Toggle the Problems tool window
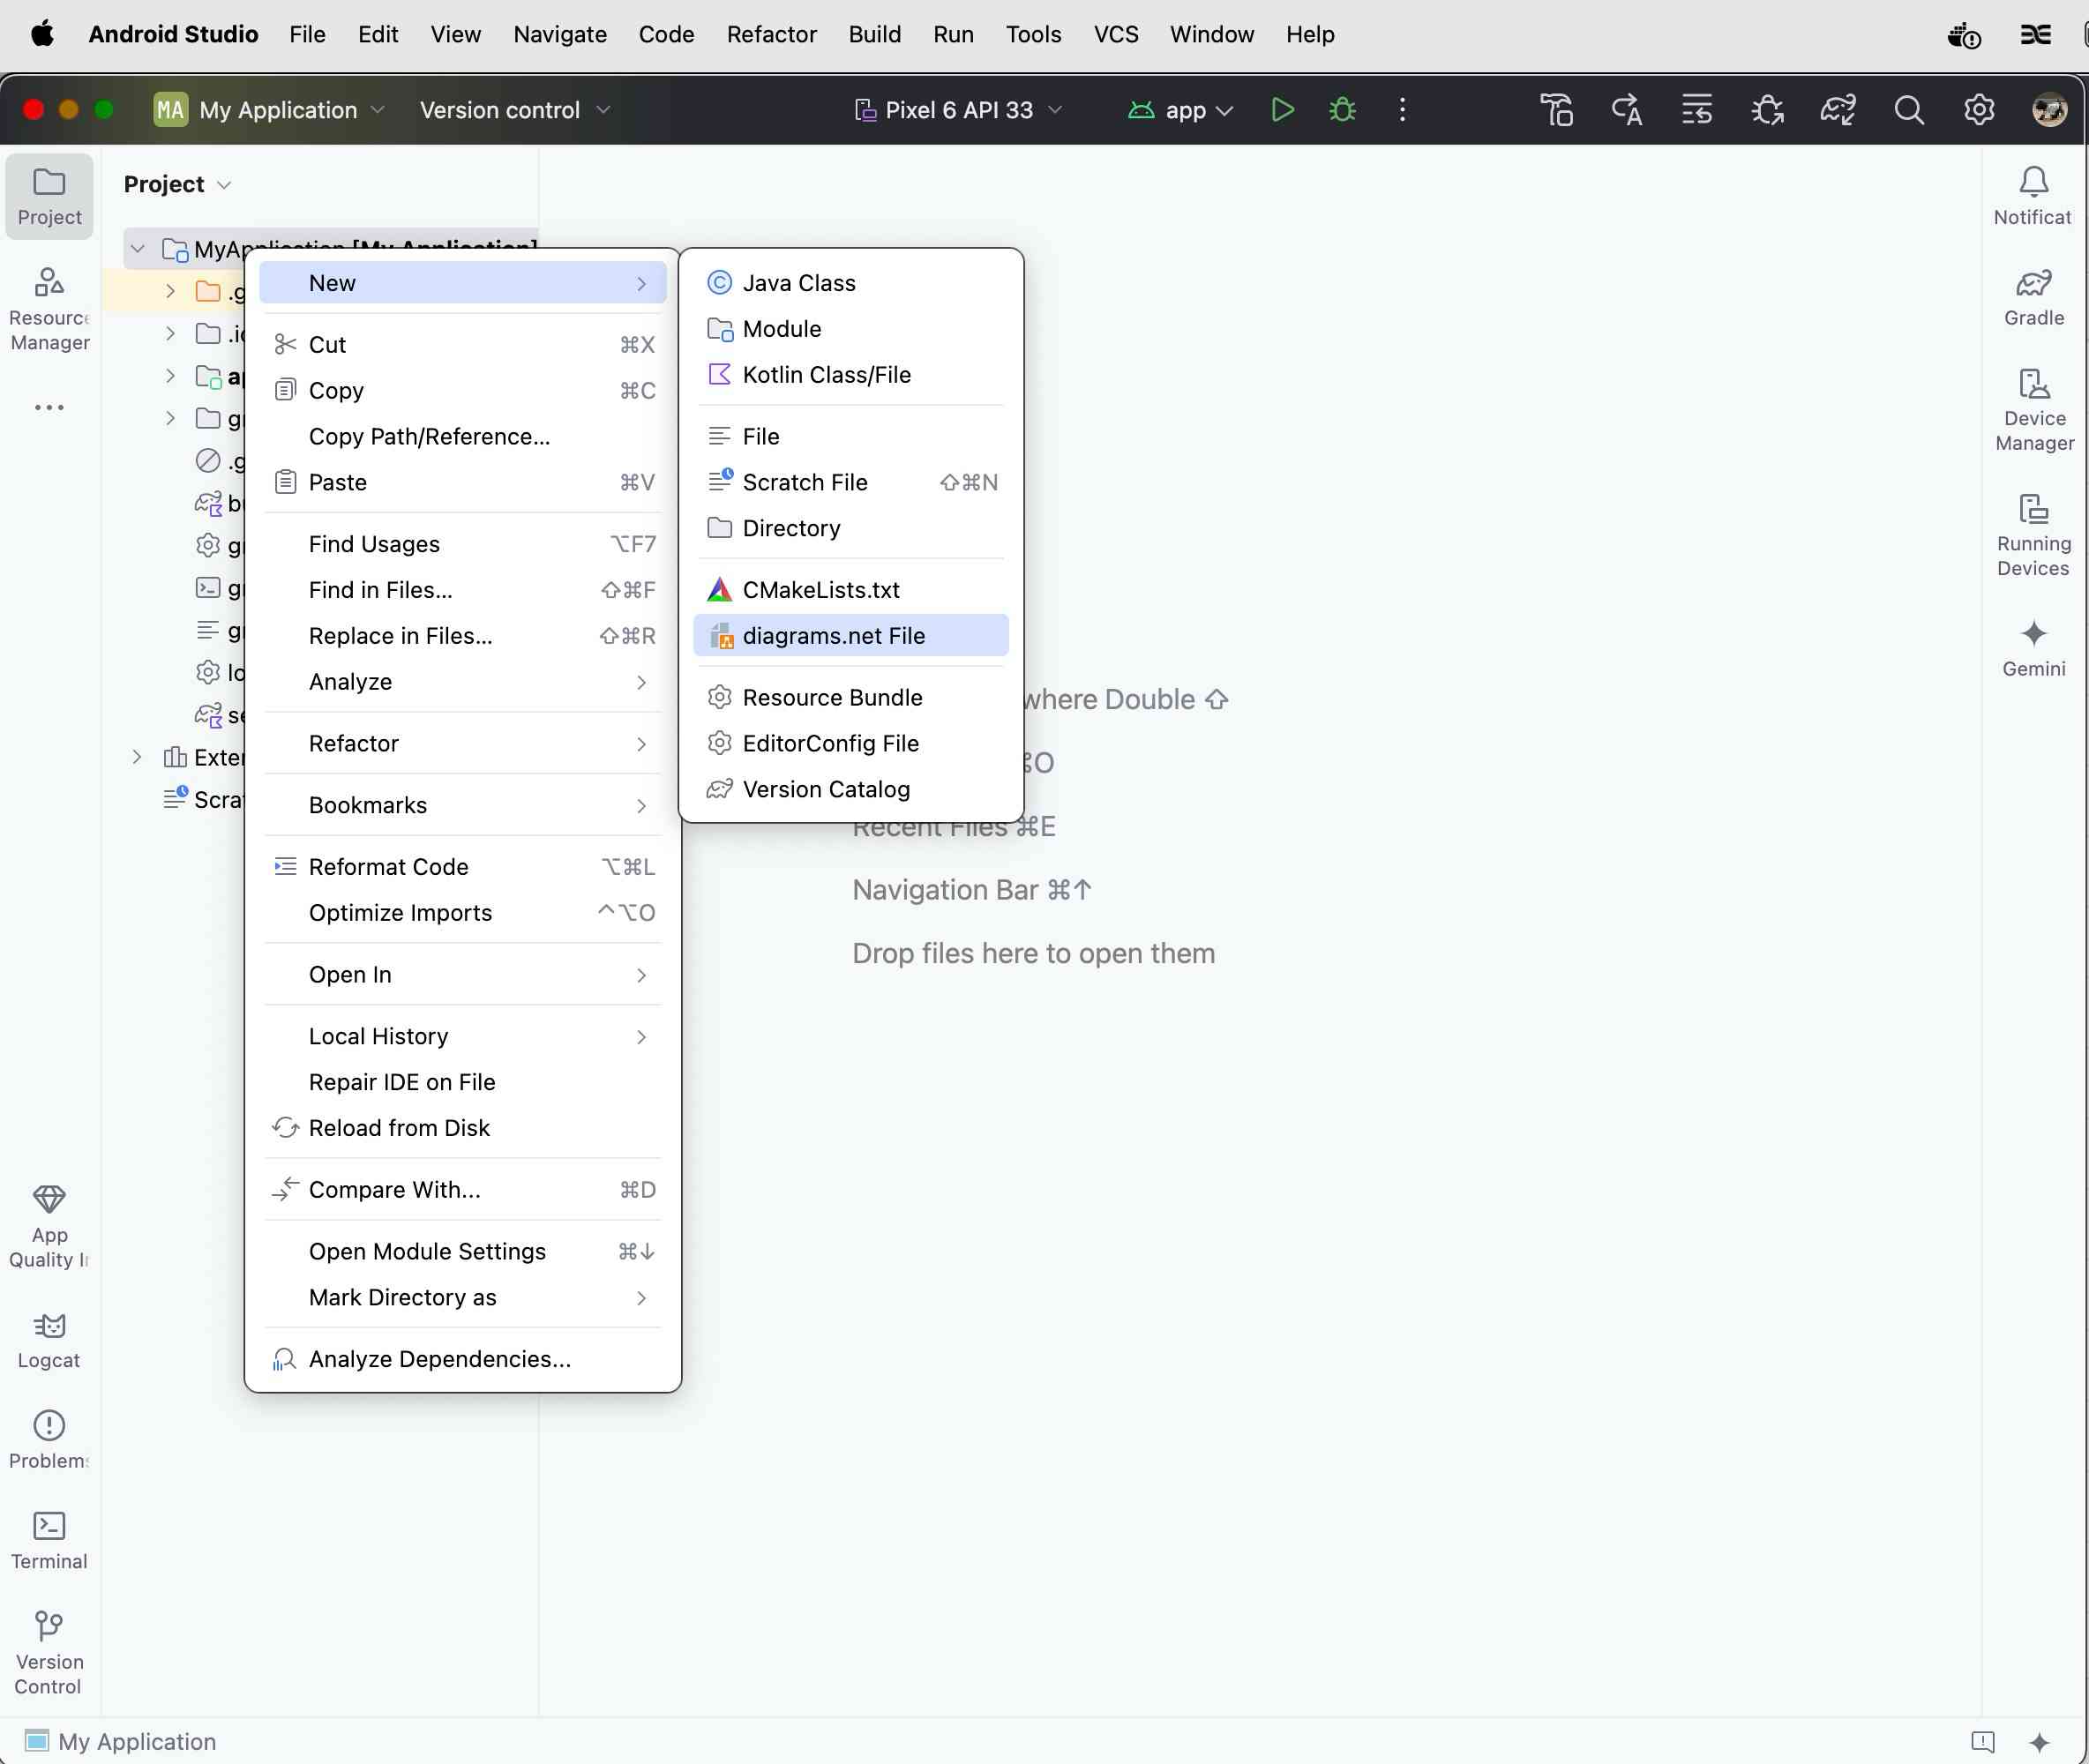This screenshot has width=2089, height=1764. [x=49, y=1440]
